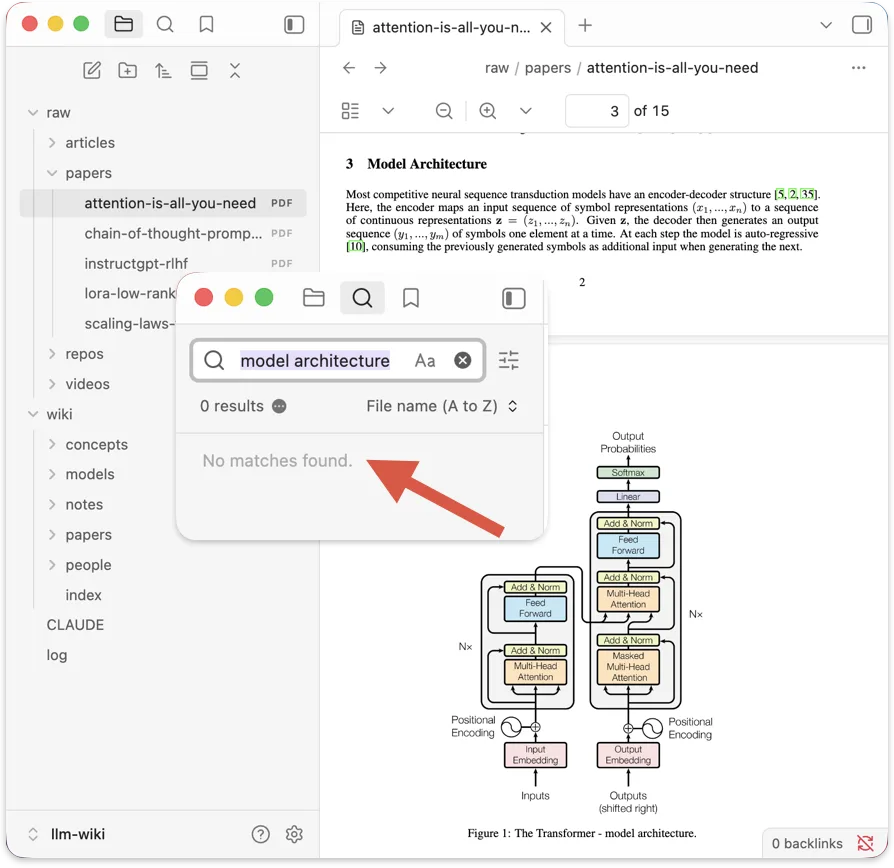894x868 pixels.
Task: Open bookmarks in overlay panel
Action: point(411,298)
